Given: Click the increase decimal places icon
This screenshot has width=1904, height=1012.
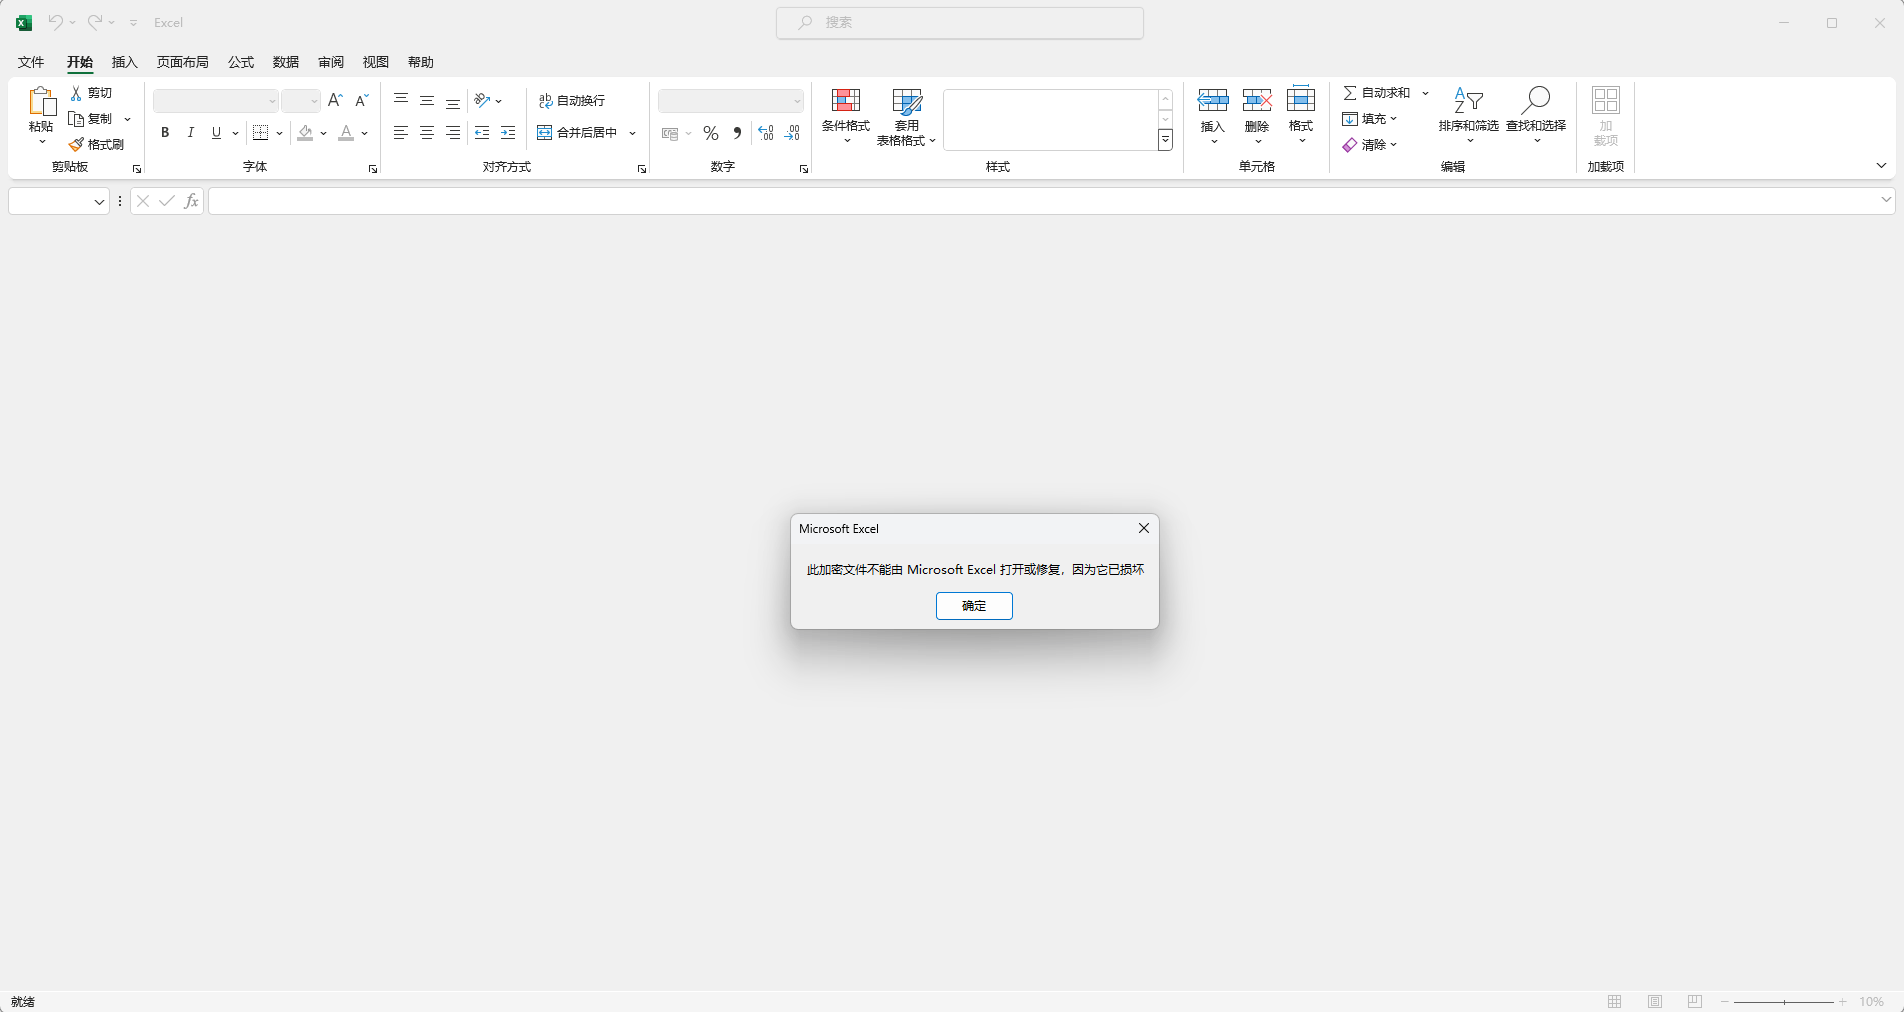Looking at the screenshot, I should tap(766, 133).
